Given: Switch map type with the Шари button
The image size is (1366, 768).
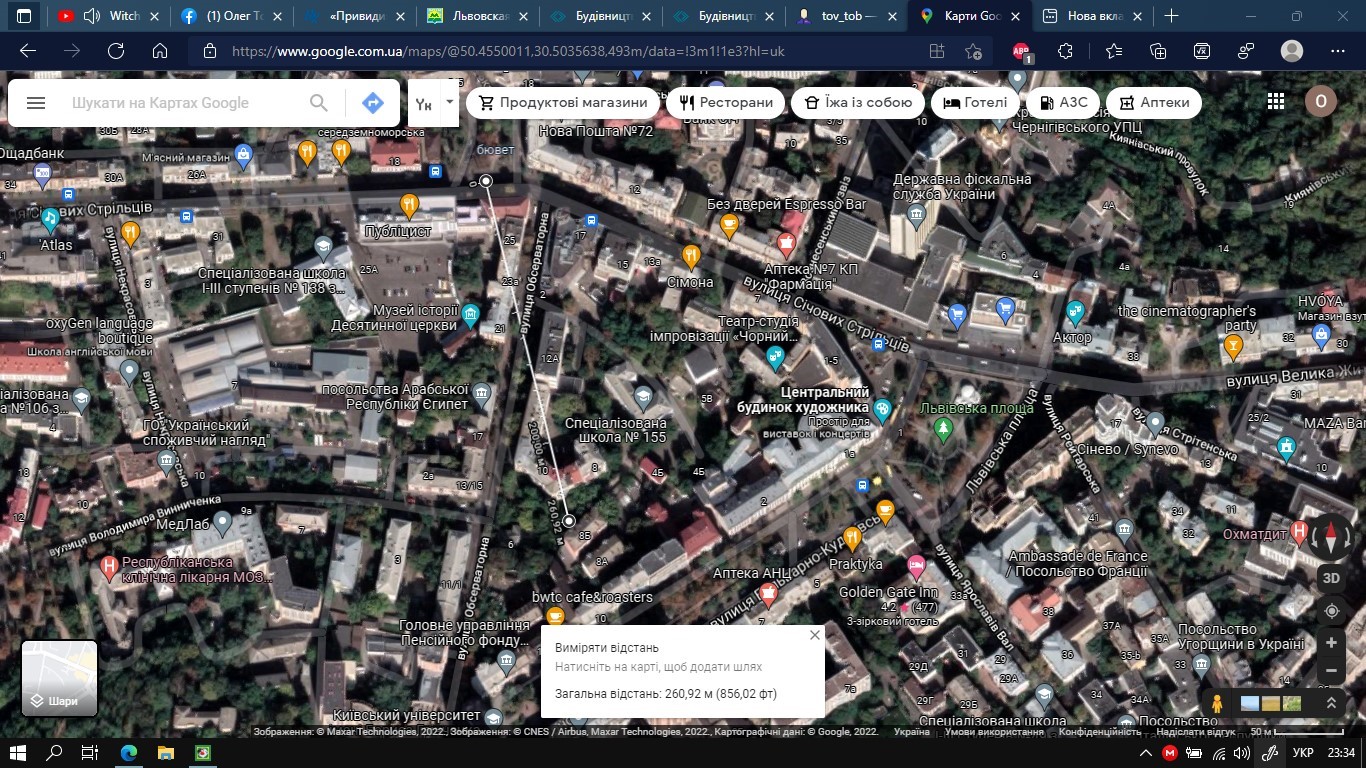Looking at the screenshot, I should point(60,679).
